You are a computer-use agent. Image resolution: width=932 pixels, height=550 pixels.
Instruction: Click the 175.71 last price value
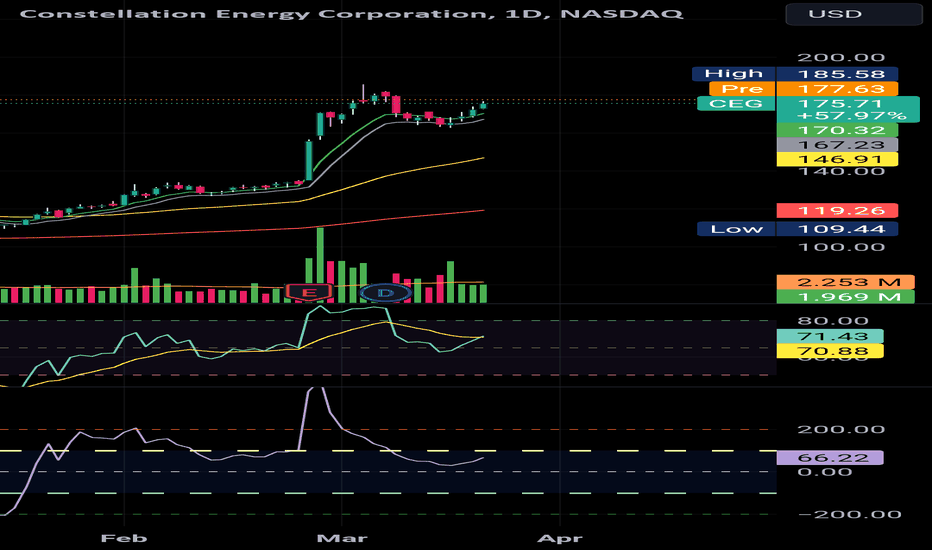840,103
